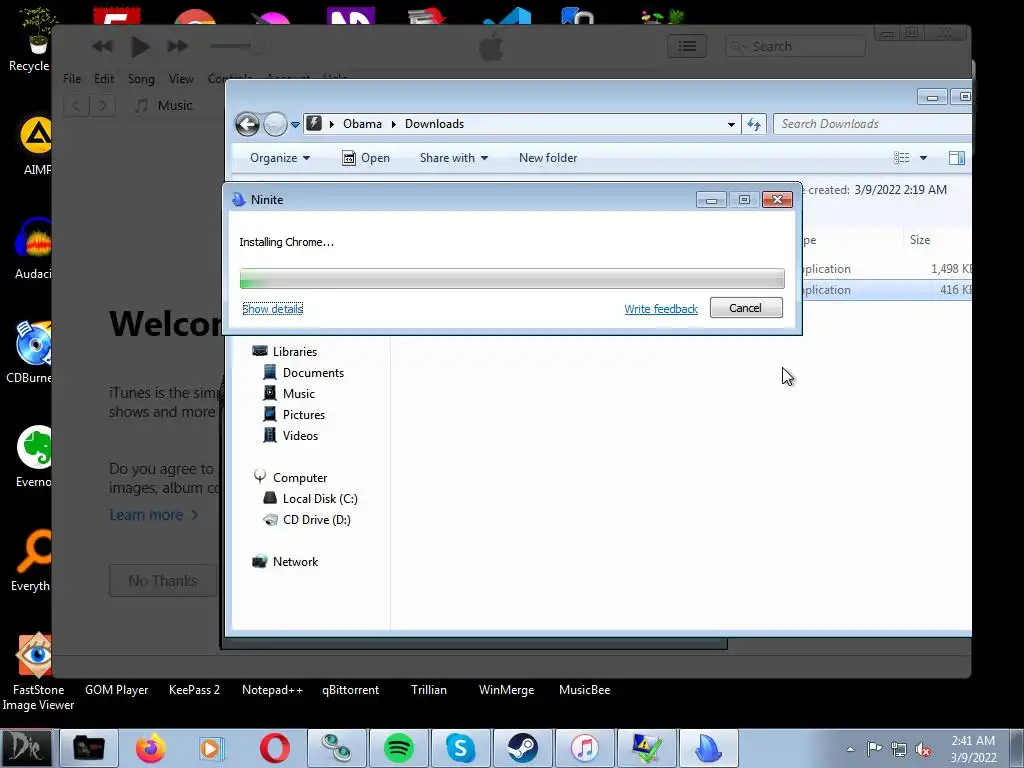
Task: Click No Thanks button in iTunes
Action: 163,581
